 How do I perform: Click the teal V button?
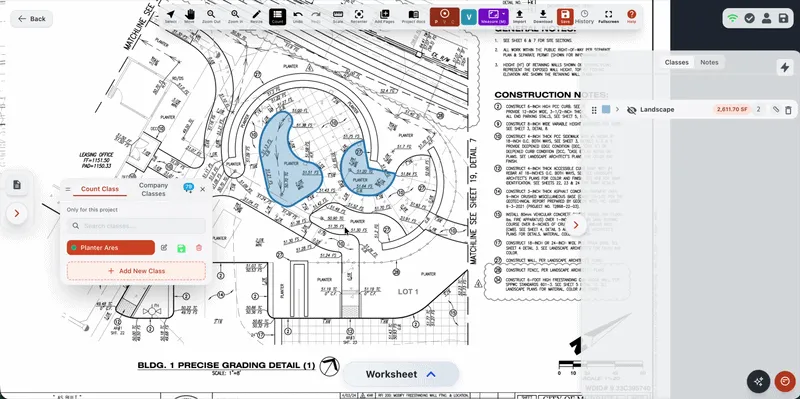pyautogui.click(x=468, y=17)
